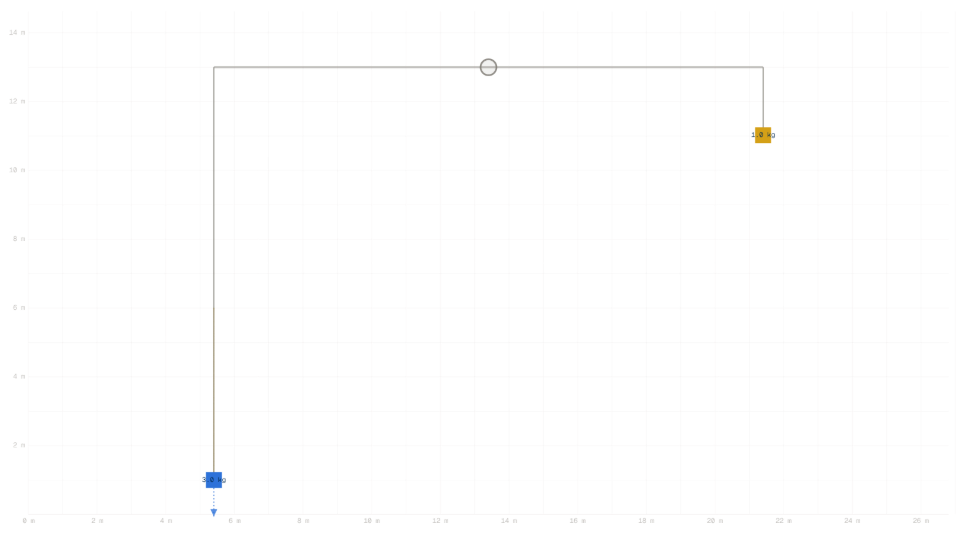The width and height of the screenshot is (960, 540).
Task: Click the horizontal axis label 0 m
Action: pos(29,521)
